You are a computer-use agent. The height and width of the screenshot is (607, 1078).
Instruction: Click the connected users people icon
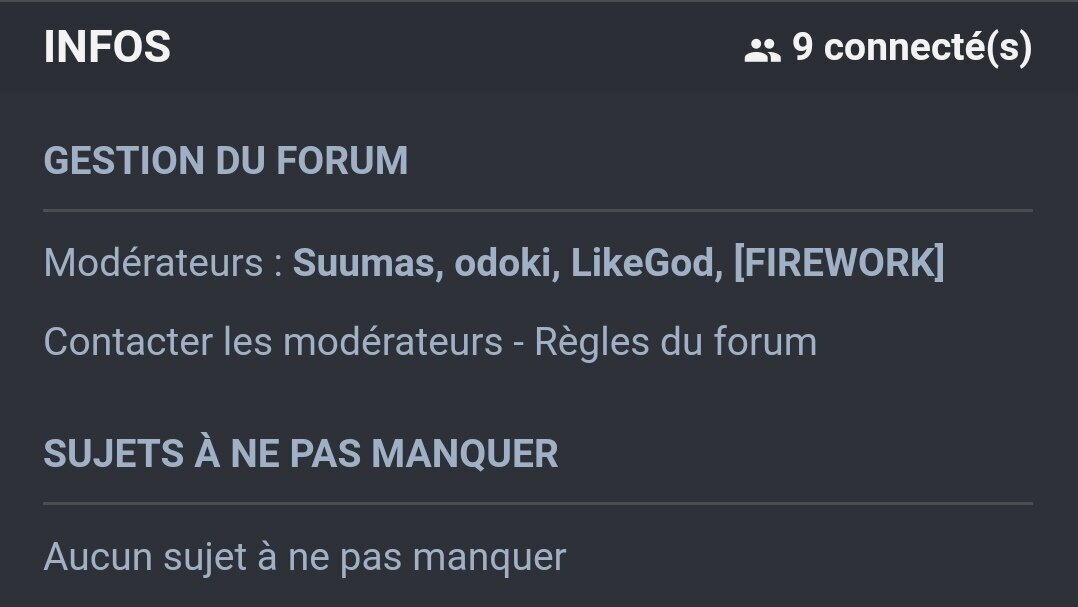[762, 50]
